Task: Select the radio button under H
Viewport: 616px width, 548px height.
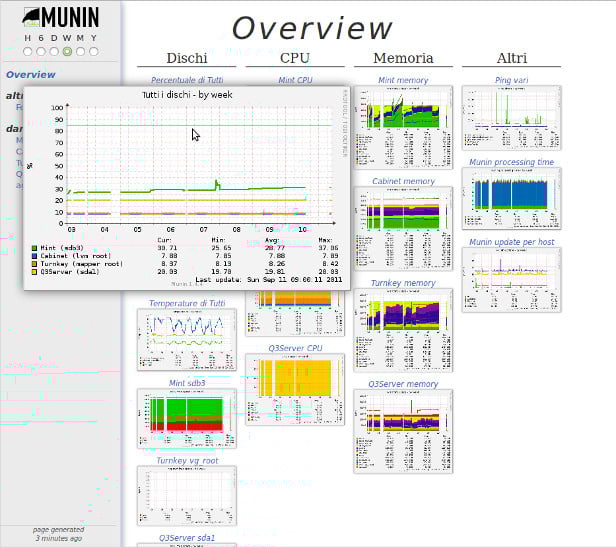Action: (28, 51)
